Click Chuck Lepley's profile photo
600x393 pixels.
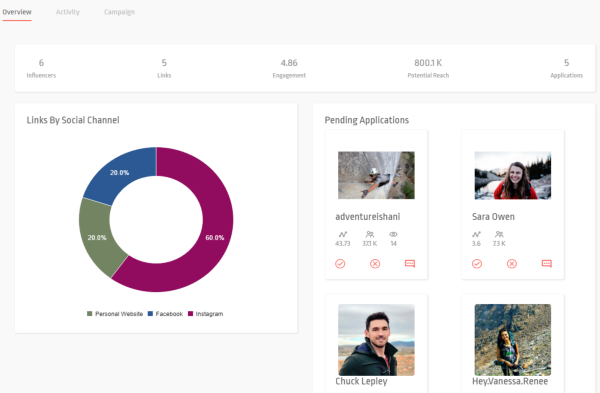pyautogui.click(x=376, y=340)
